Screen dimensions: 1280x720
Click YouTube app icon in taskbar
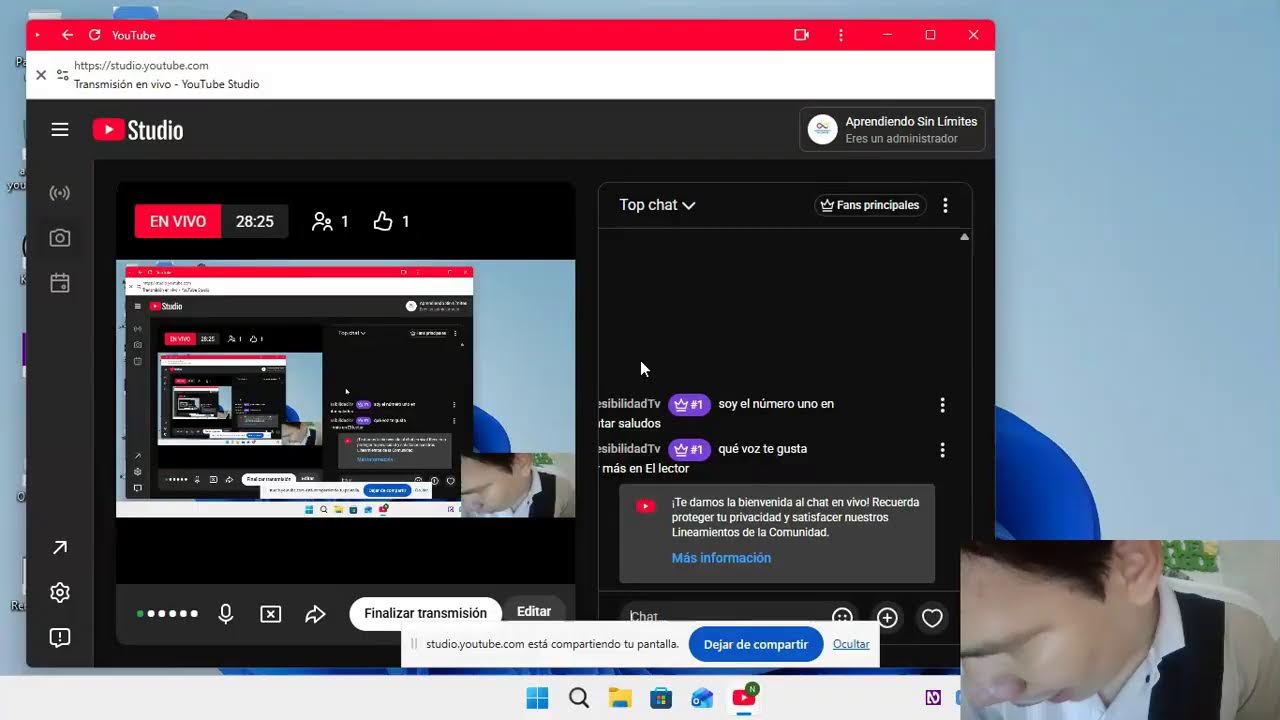click(744, 697)
